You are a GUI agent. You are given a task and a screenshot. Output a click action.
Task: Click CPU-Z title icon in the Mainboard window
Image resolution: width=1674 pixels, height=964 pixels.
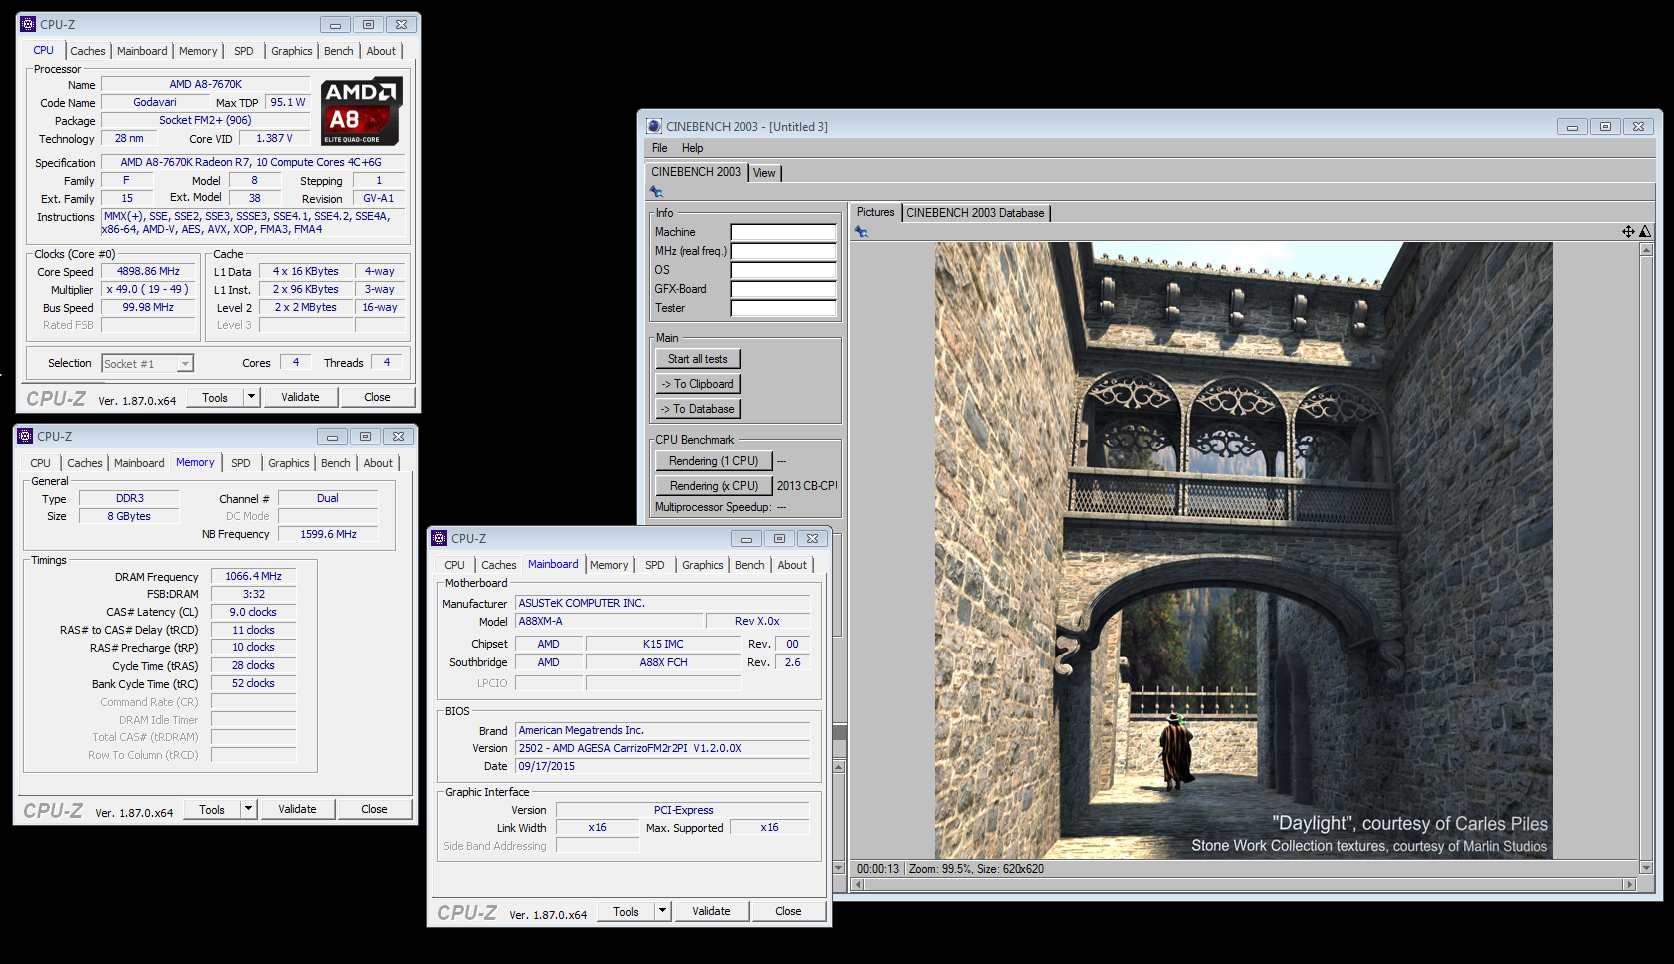pyautogui.click(x=439, y=538)
